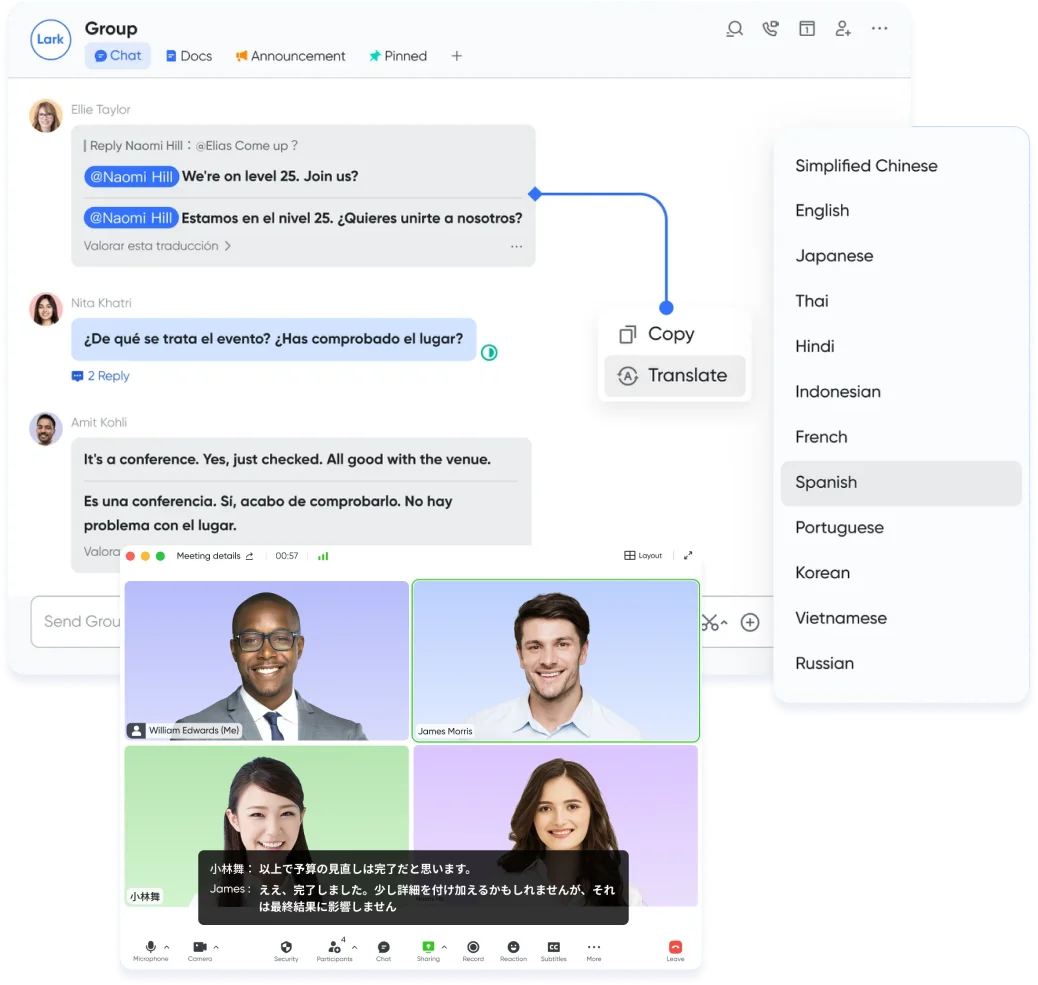1038x985 pixels.
Task: Turn the Camera off in the meeting
Action: [x=199, y=947]
